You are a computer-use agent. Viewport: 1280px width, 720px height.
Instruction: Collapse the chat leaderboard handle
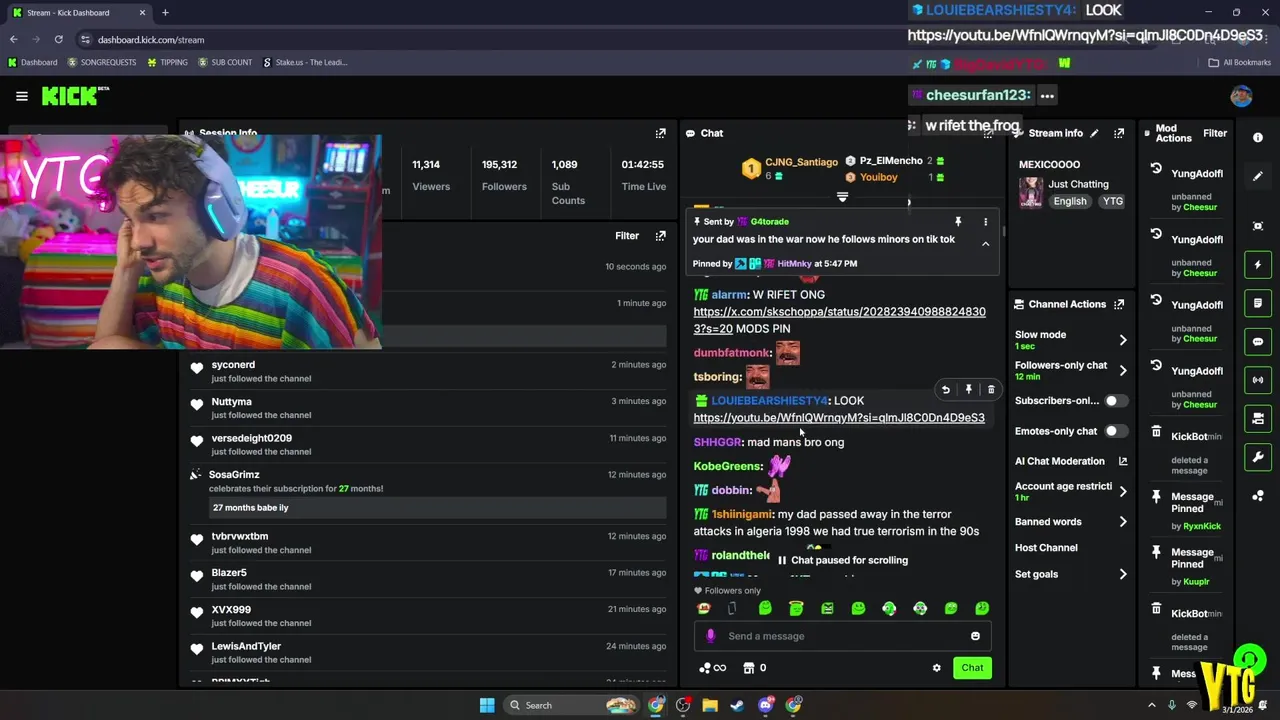[x=842, y=197]
